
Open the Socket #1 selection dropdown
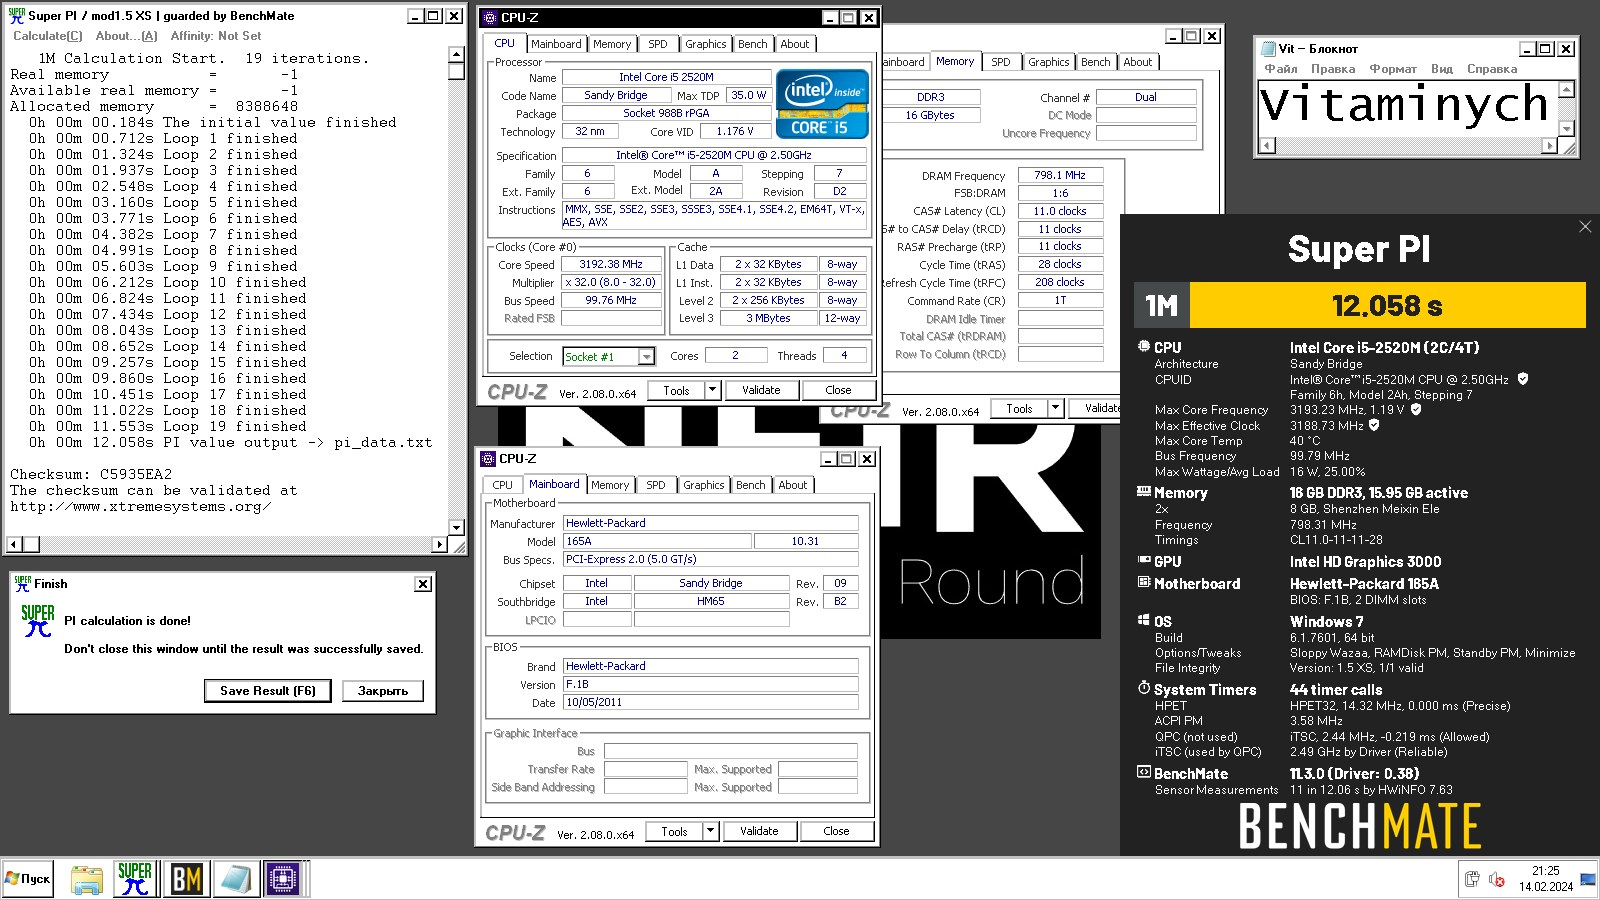tap(647, 357)
